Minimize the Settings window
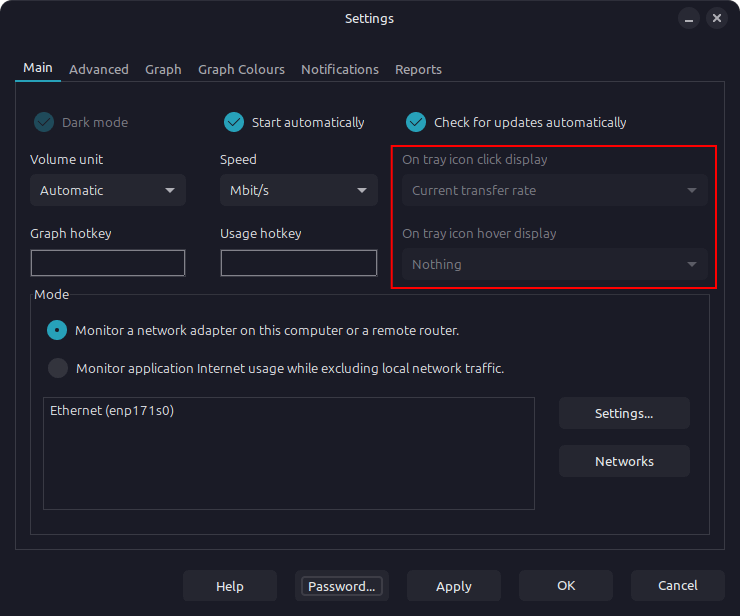Viewport: 740px width, 616px height. [688, 18]
